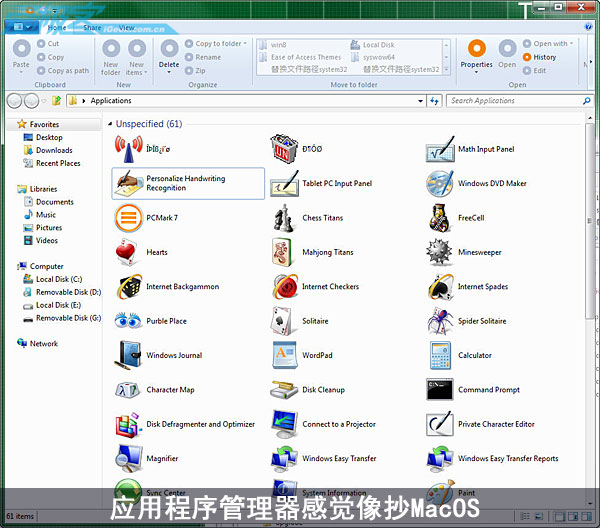Expand the Move to folder gallery
The height and width of the screenshot is (528, 600).
click(446, 70)
